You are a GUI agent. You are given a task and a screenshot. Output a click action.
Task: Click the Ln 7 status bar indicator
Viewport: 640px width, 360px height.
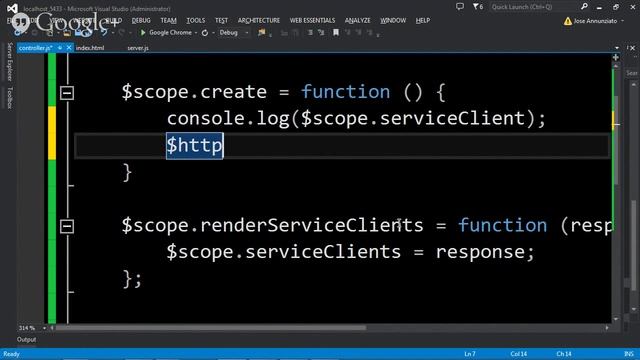click(470, 354)
